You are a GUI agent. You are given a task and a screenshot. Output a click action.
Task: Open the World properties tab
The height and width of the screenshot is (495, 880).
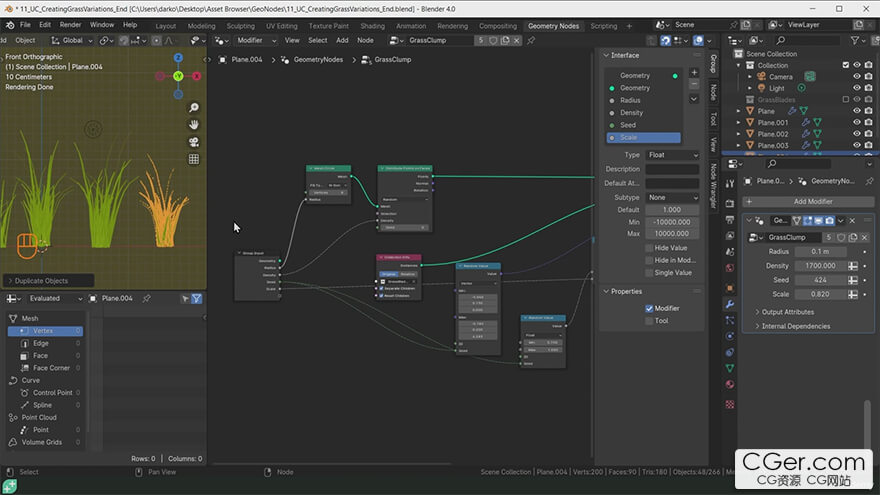(730, 268)
